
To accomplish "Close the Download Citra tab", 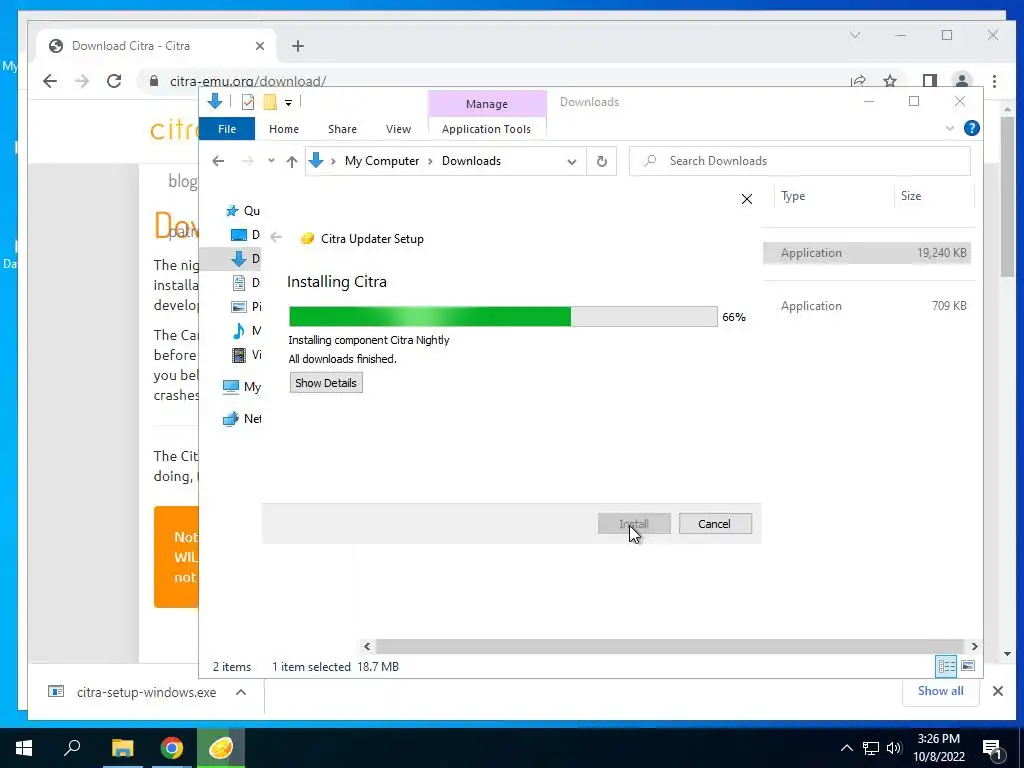I will [x=260, y=46].
